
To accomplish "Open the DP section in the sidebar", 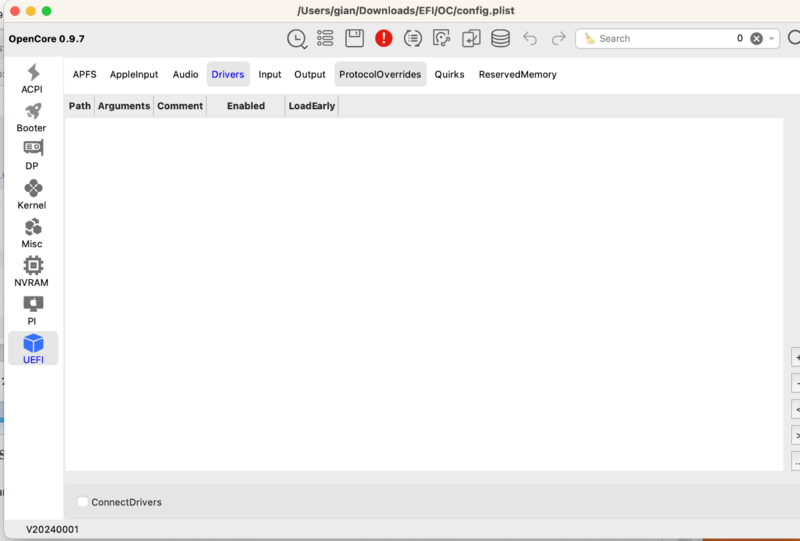I will (x=32, y=156).
